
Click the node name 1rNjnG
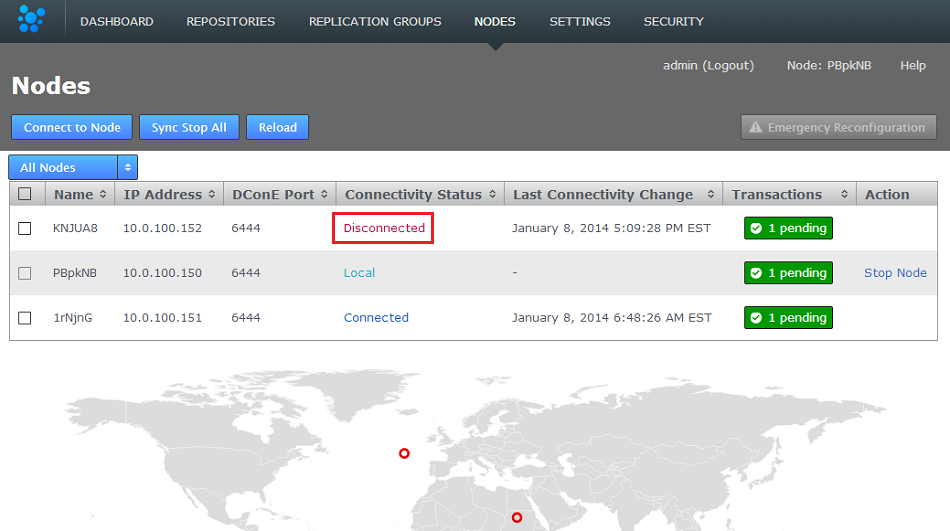tap(73, 318)
